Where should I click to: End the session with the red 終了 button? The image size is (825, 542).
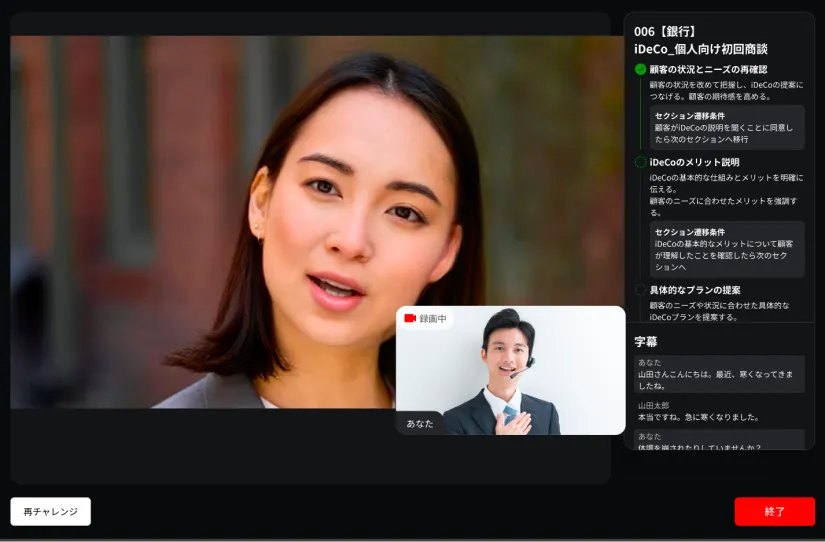pos(774,511)
